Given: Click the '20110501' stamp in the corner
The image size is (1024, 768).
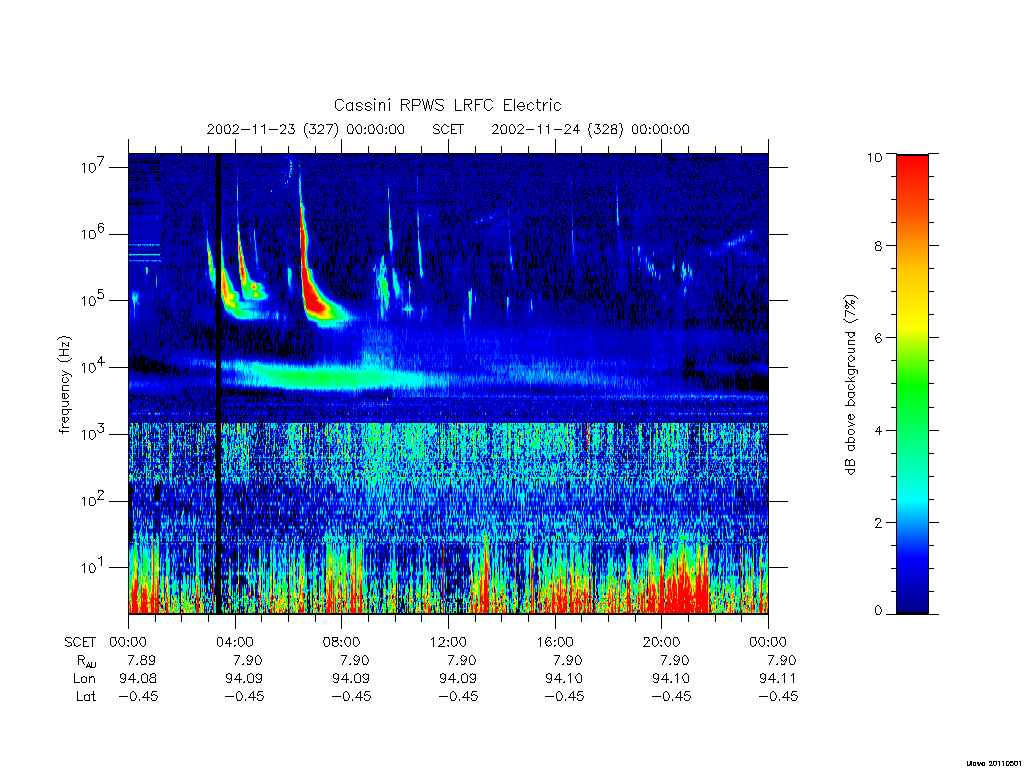Looking at the screenshot, I should [1006, 763].
